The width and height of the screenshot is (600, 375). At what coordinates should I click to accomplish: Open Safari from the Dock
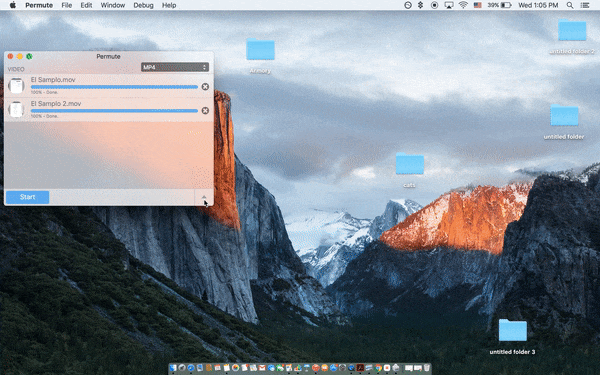191,368
